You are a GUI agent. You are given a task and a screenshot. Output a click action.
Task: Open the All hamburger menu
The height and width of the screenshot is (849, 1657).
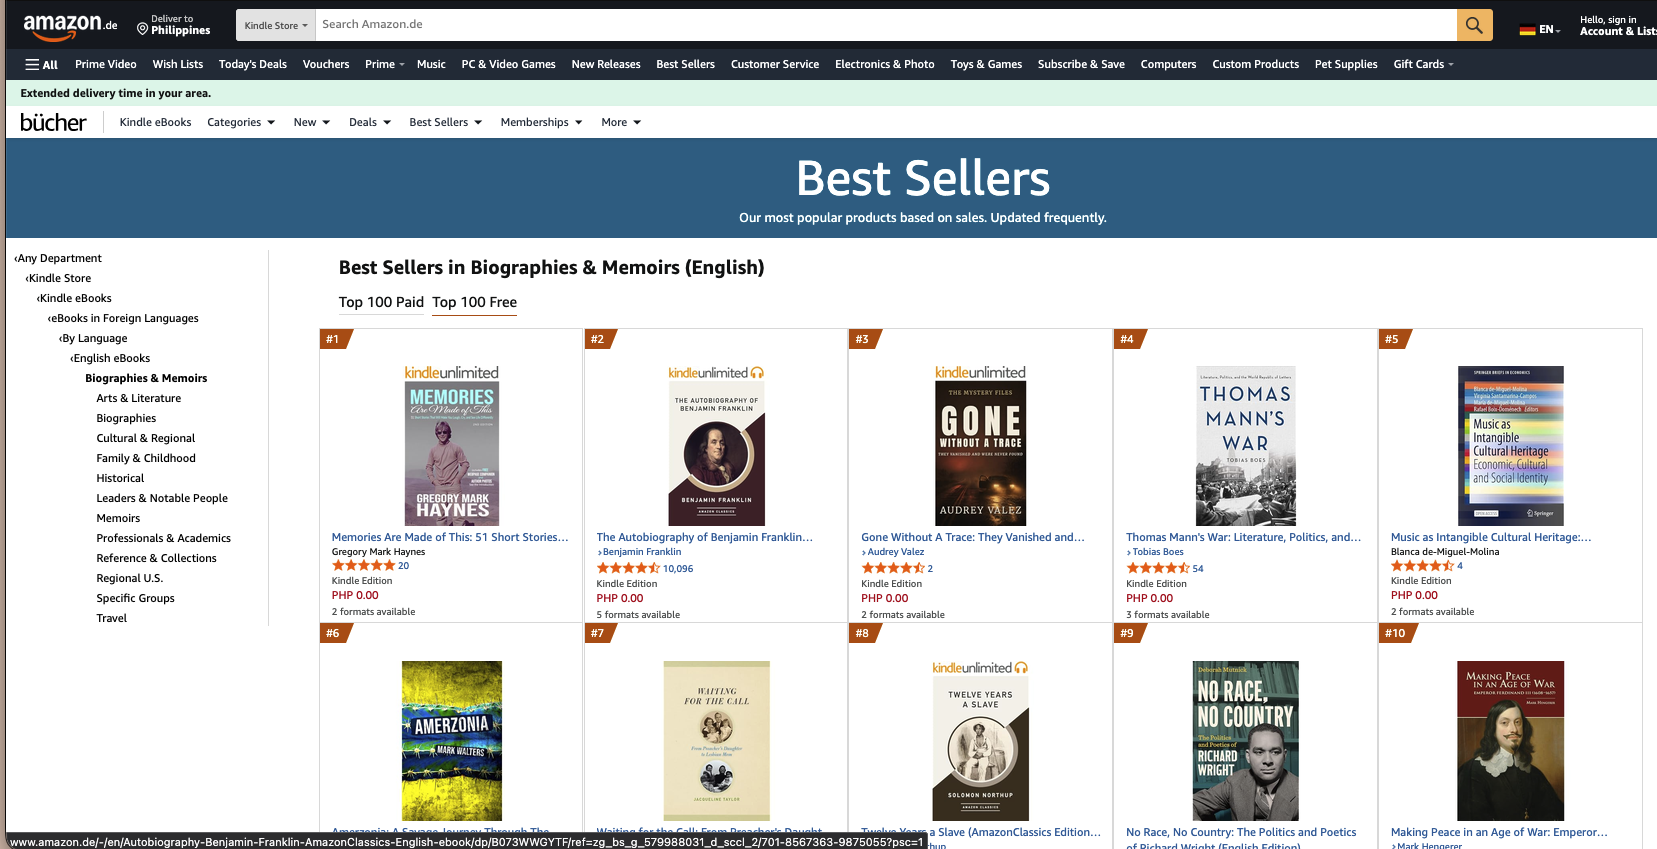[x=42, y=64]
